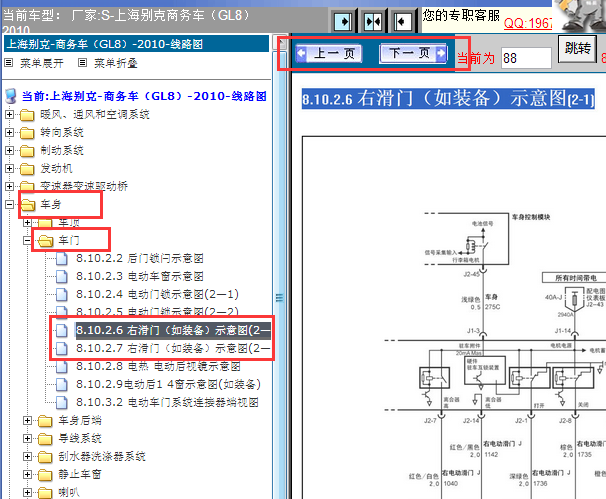Click folder icon of 喇叭
Image resolution: width=606 pixels, height=499 pixels.
pyautogui.click(x=45, y=492)
